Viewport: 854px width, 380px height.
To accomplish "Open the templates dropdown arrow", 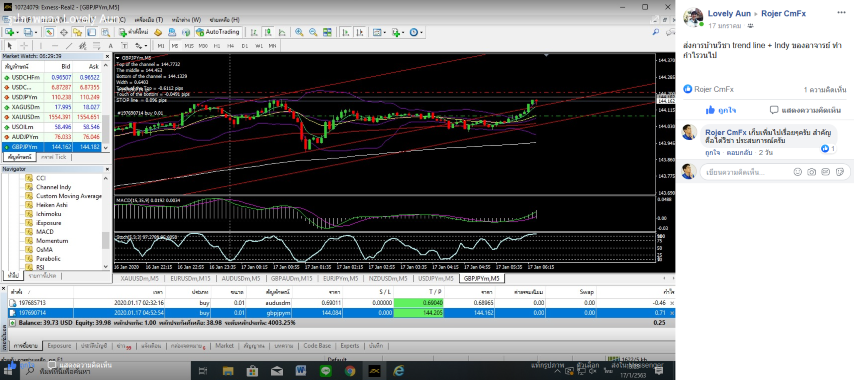I will [x=385, y=32].
